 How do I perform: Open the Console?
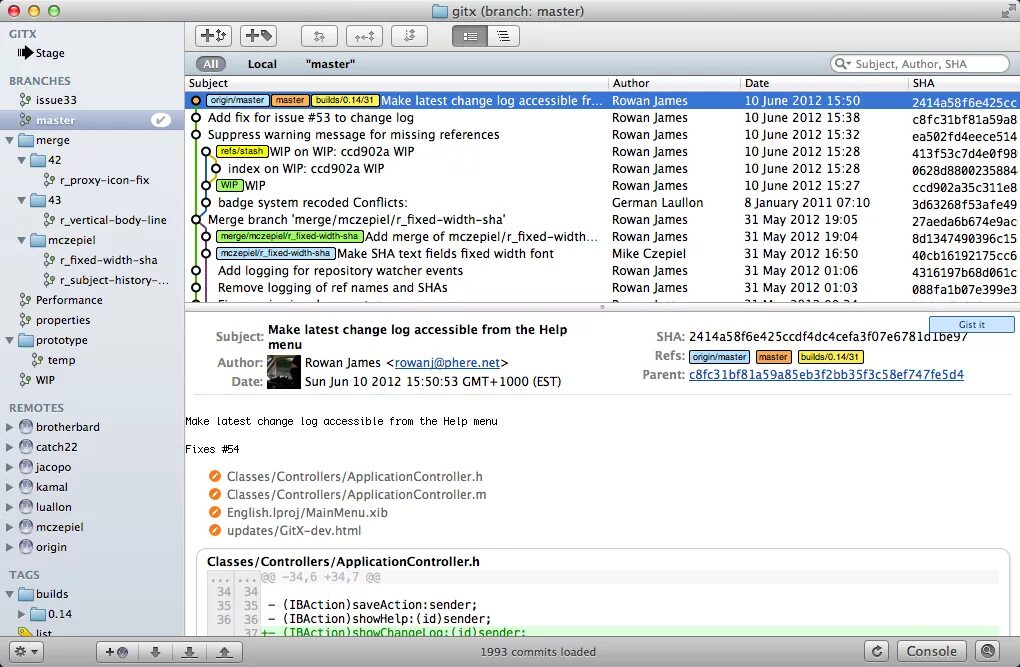tap(932, 651)
